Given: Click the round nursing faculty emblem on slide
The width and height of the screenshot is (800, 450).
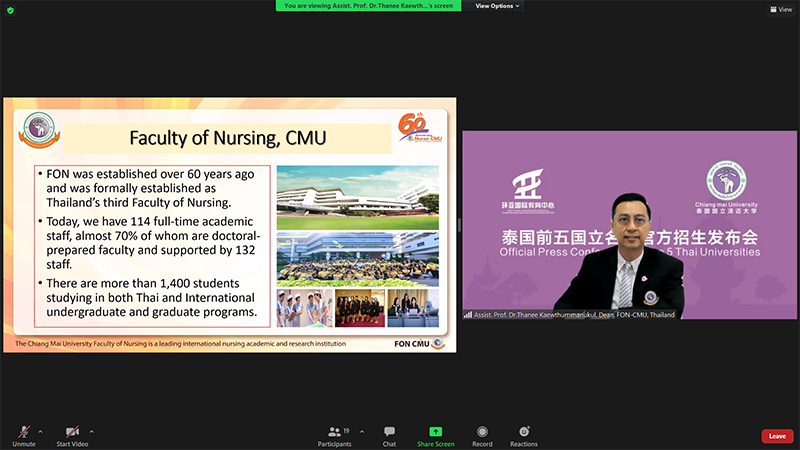Looking at the screenshot, I should pos(39,130).
